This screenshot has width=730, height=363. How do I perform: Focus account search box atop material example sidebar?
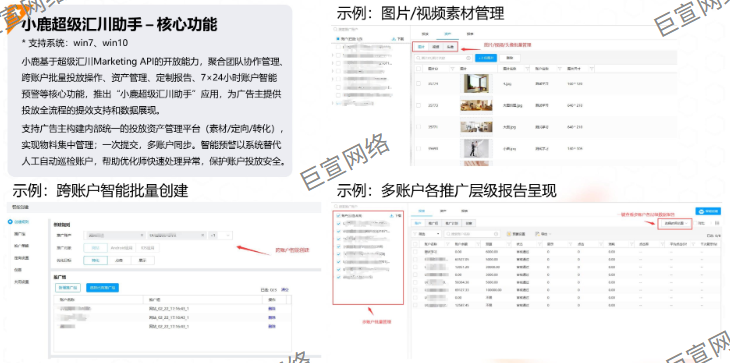tap(370, 30)
